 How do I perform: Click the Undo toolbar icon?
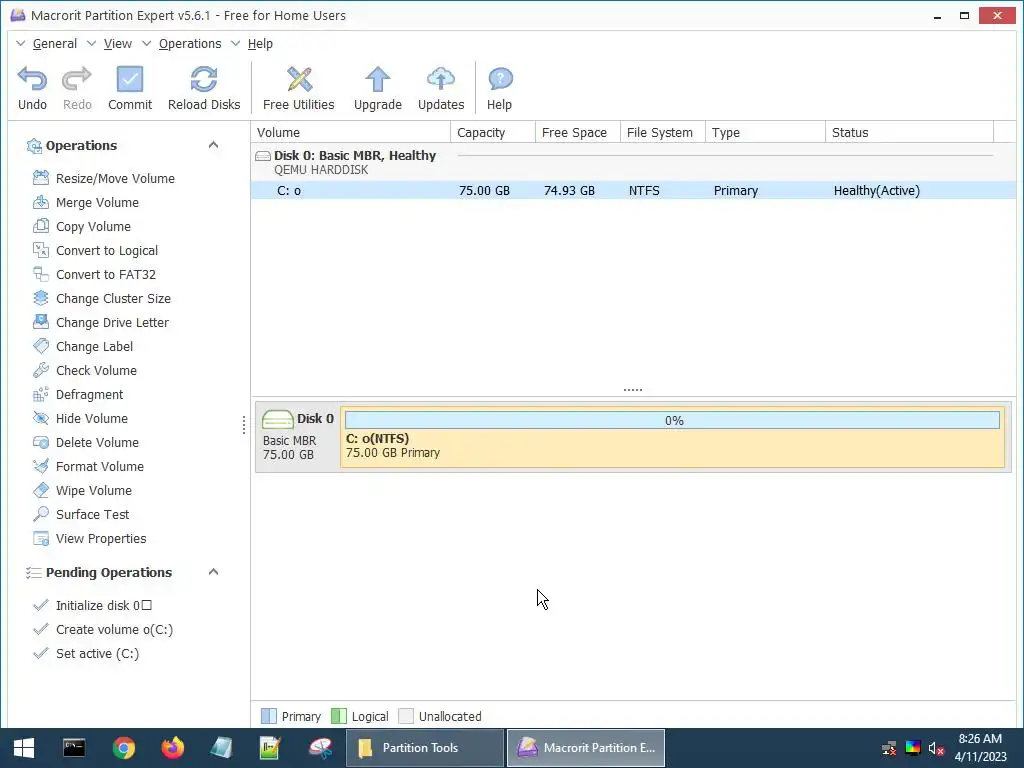(x=32, y=79)
